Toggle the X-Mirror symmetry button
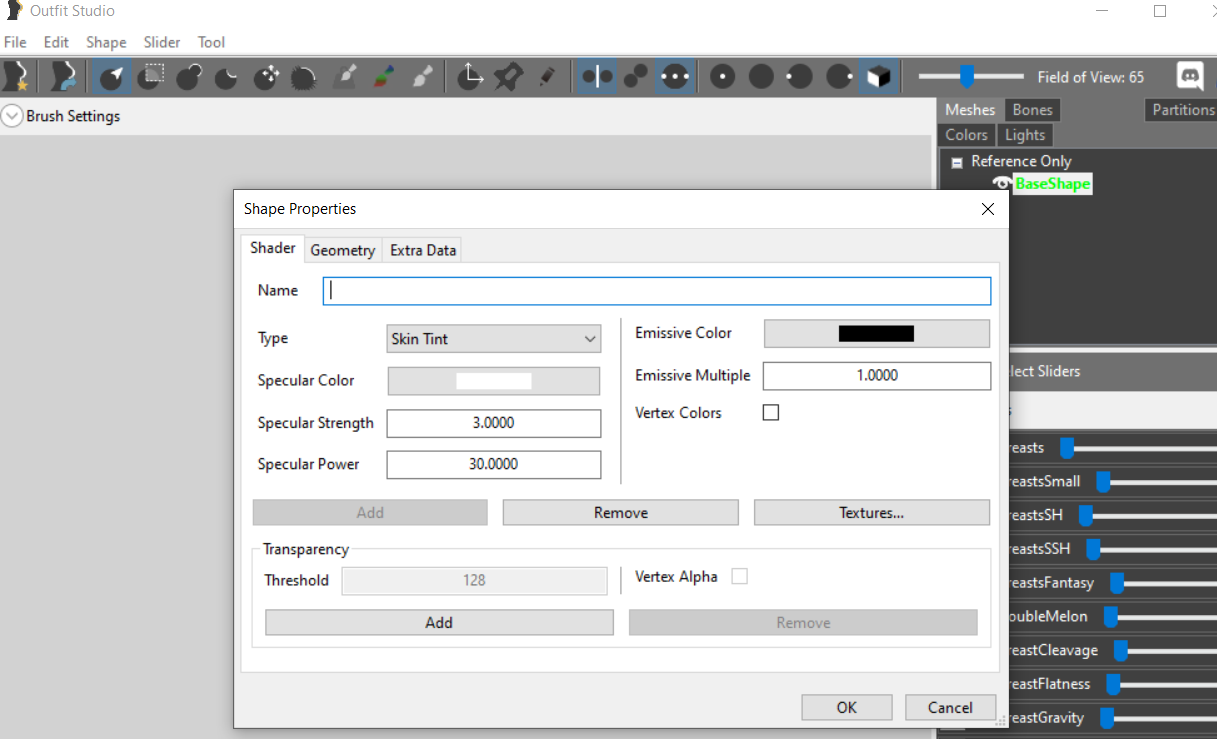Image resolution: width=1217 pixels, height=739 pixels. 597,77
